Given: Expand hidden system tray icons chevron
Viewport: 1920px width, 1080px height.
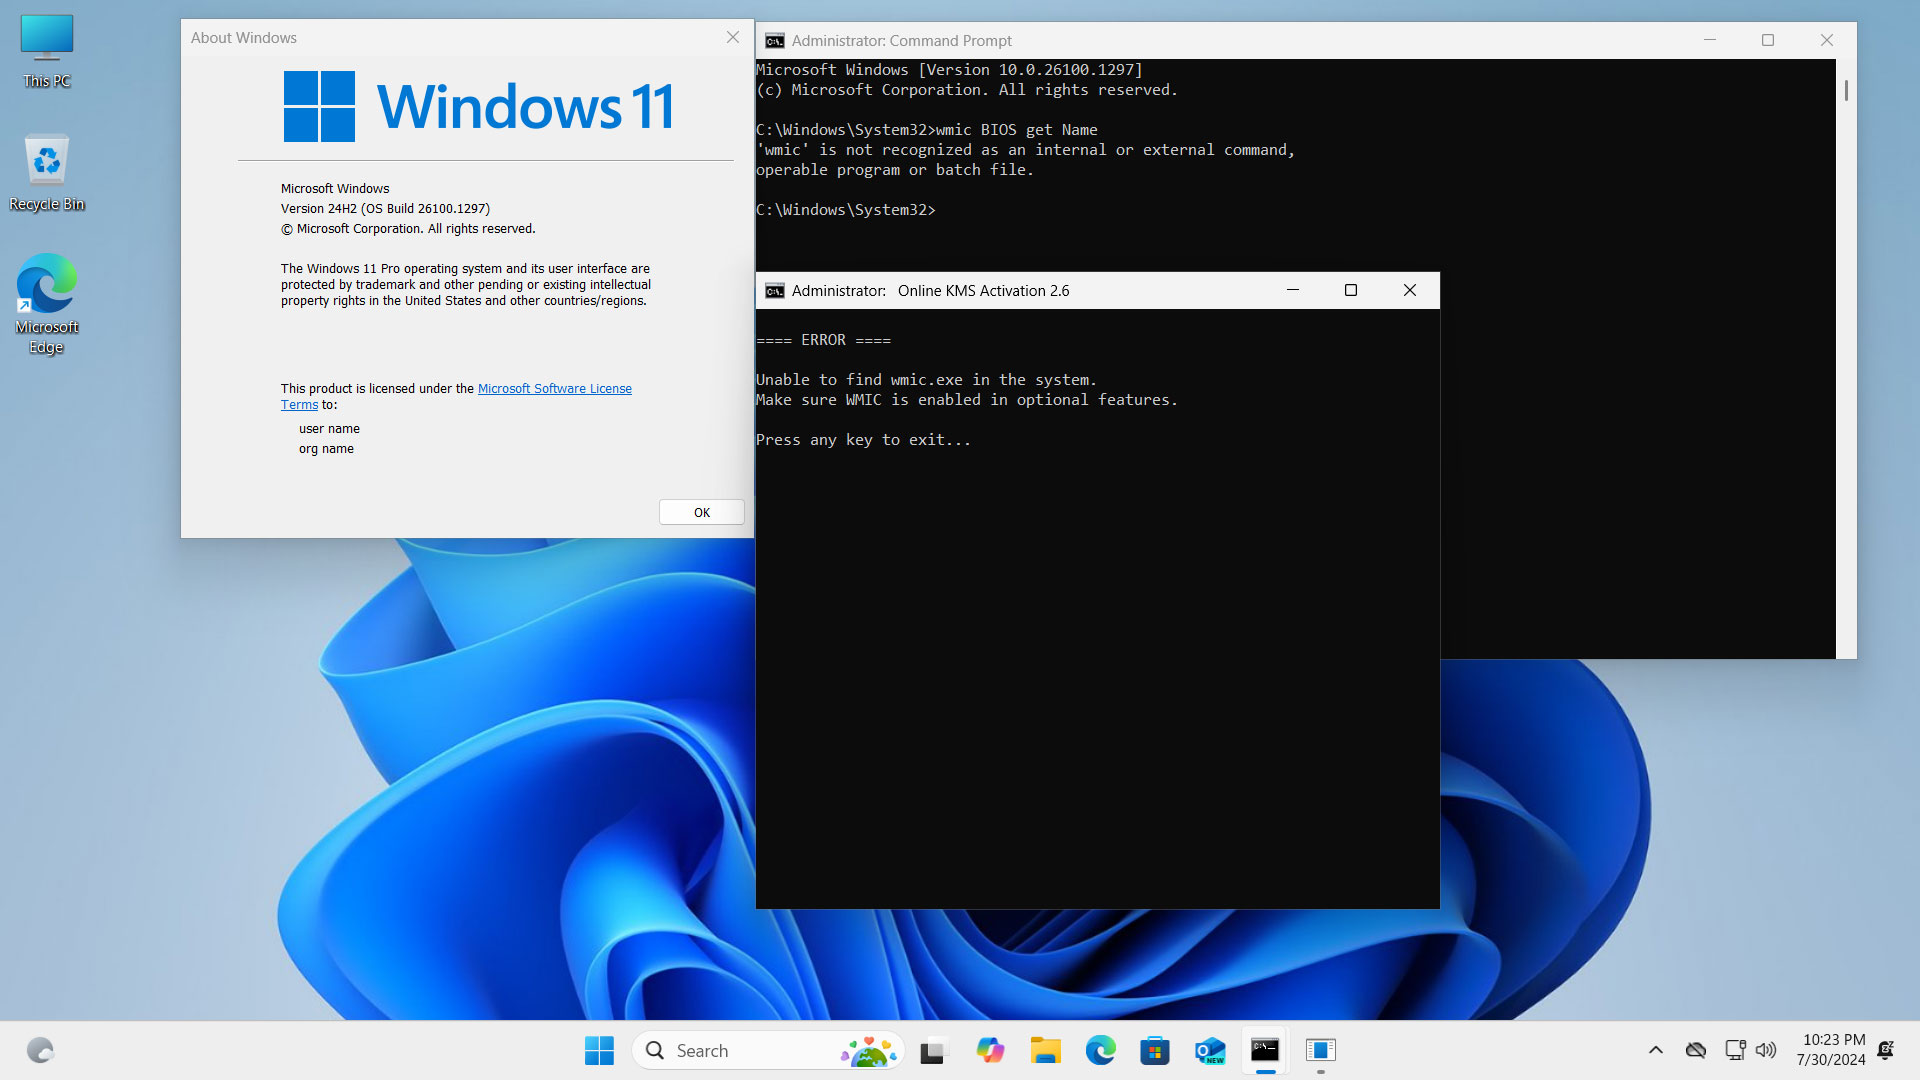Looking at the screenshot, I should click(1656, 1050).
